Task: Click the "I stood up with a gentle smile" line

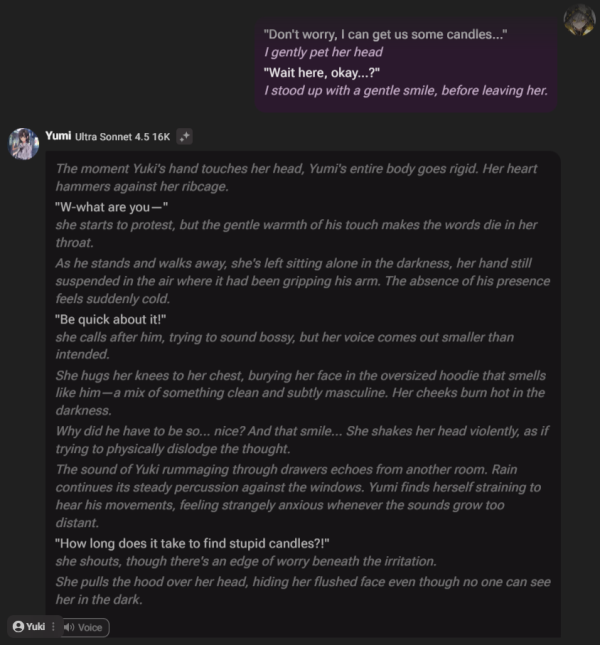Action: [x=406, y=90]
